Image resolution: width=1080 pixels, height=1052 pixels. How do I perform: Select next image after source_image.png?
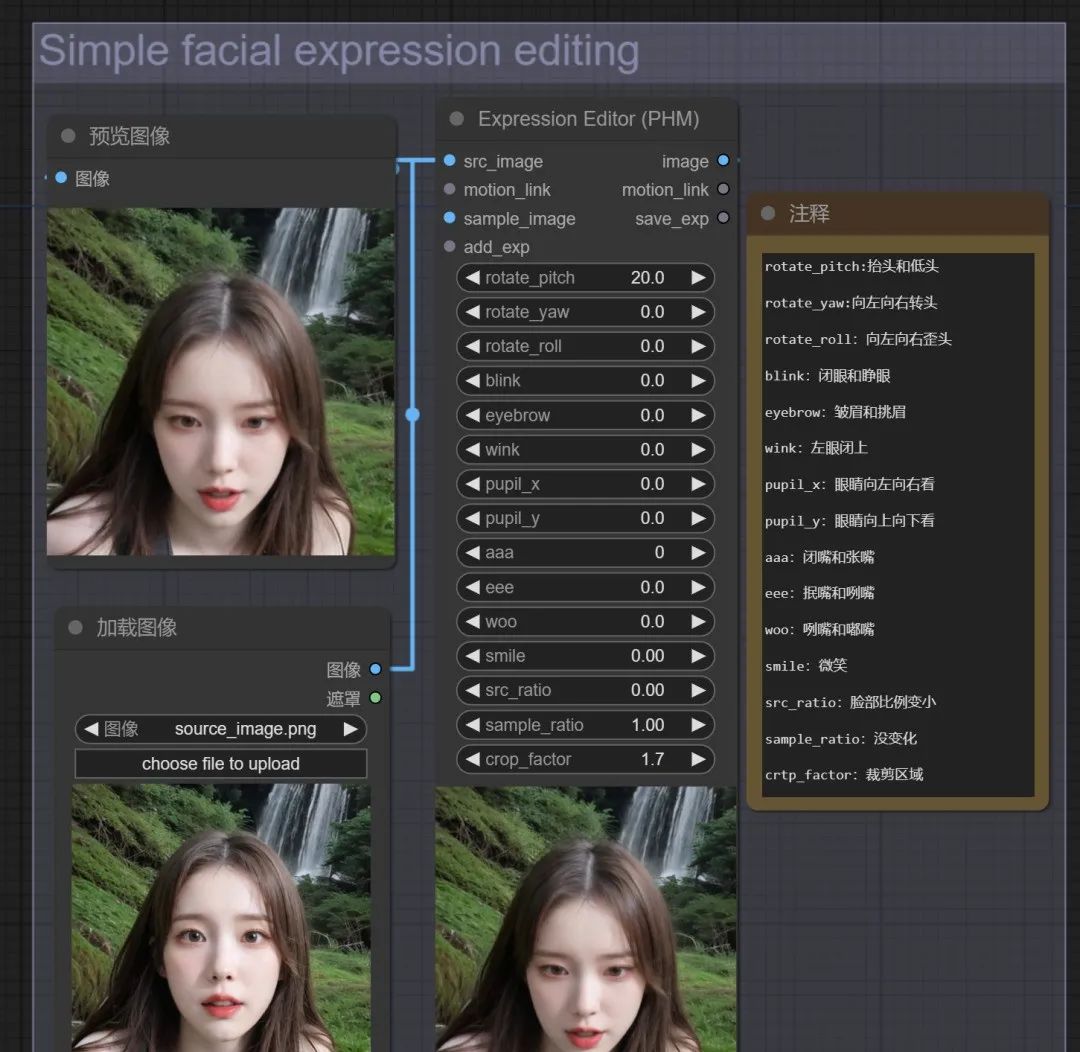pos(350,729)
